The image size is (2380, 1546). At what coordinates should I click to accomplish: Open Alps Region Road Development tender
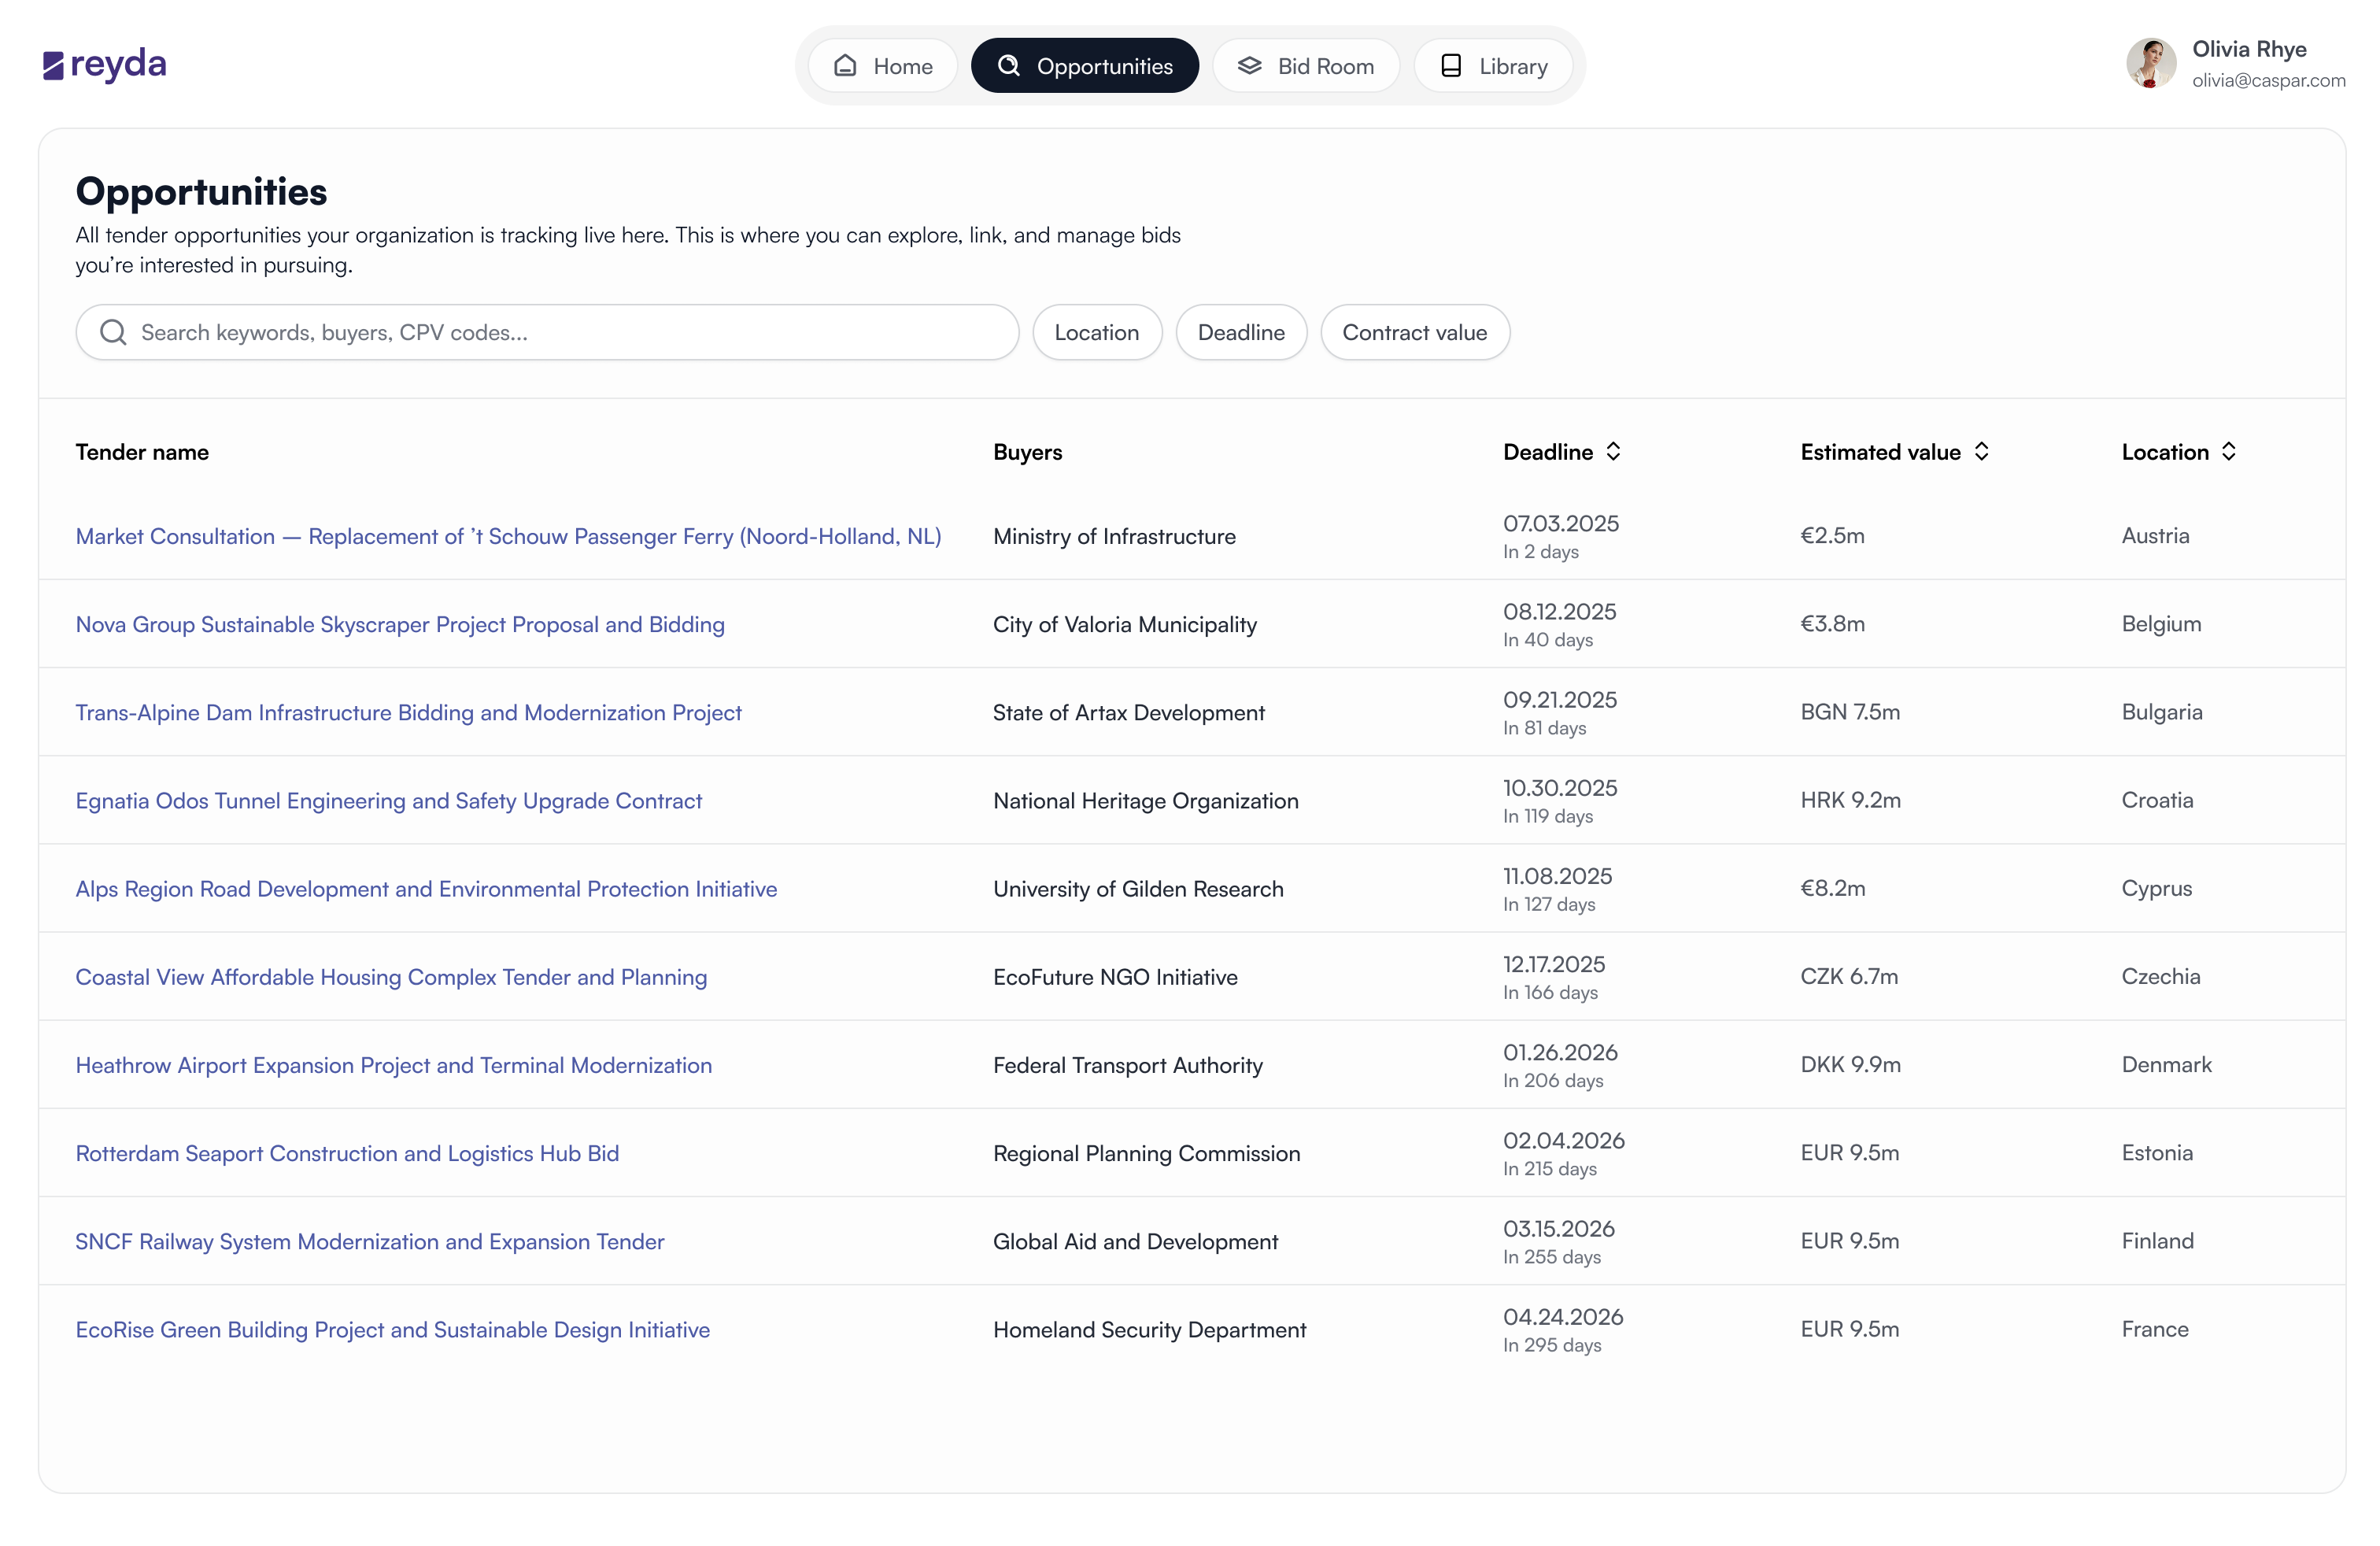[426, 889]
